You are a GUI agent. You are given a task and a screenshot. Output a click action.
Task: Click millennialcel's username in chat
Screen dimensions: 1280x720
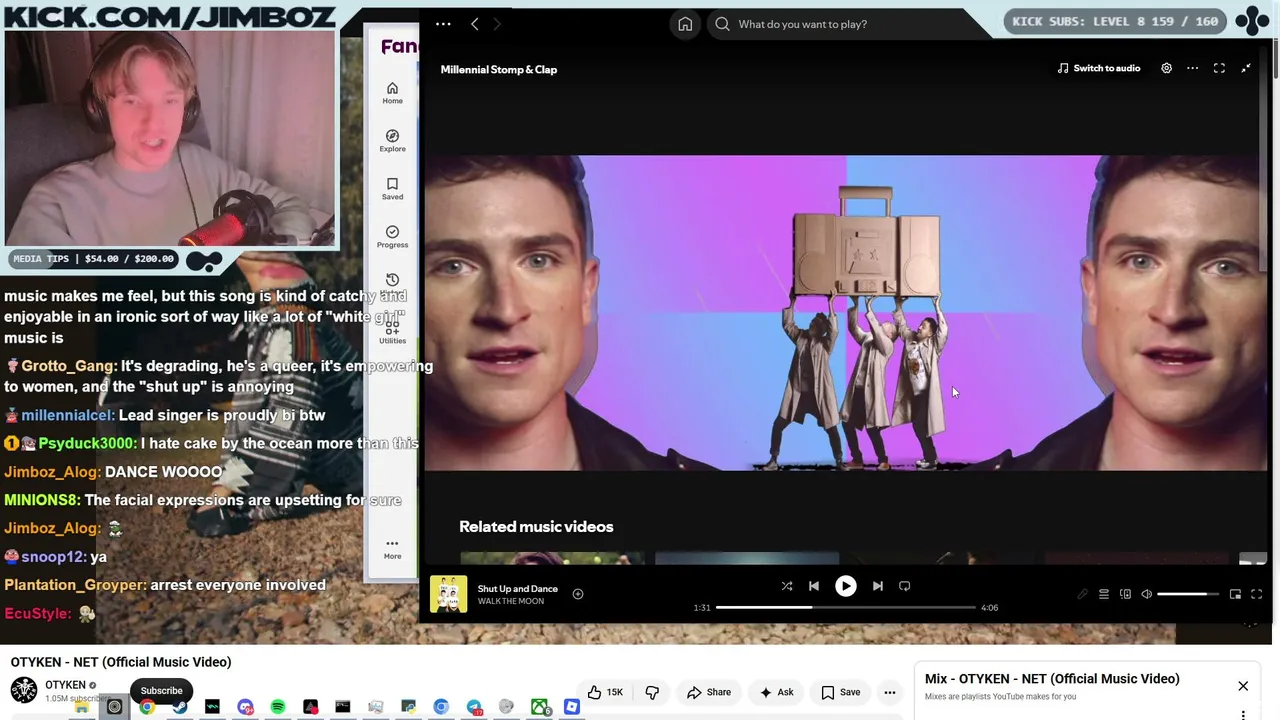pyautogui.click(x=68, y=415)
